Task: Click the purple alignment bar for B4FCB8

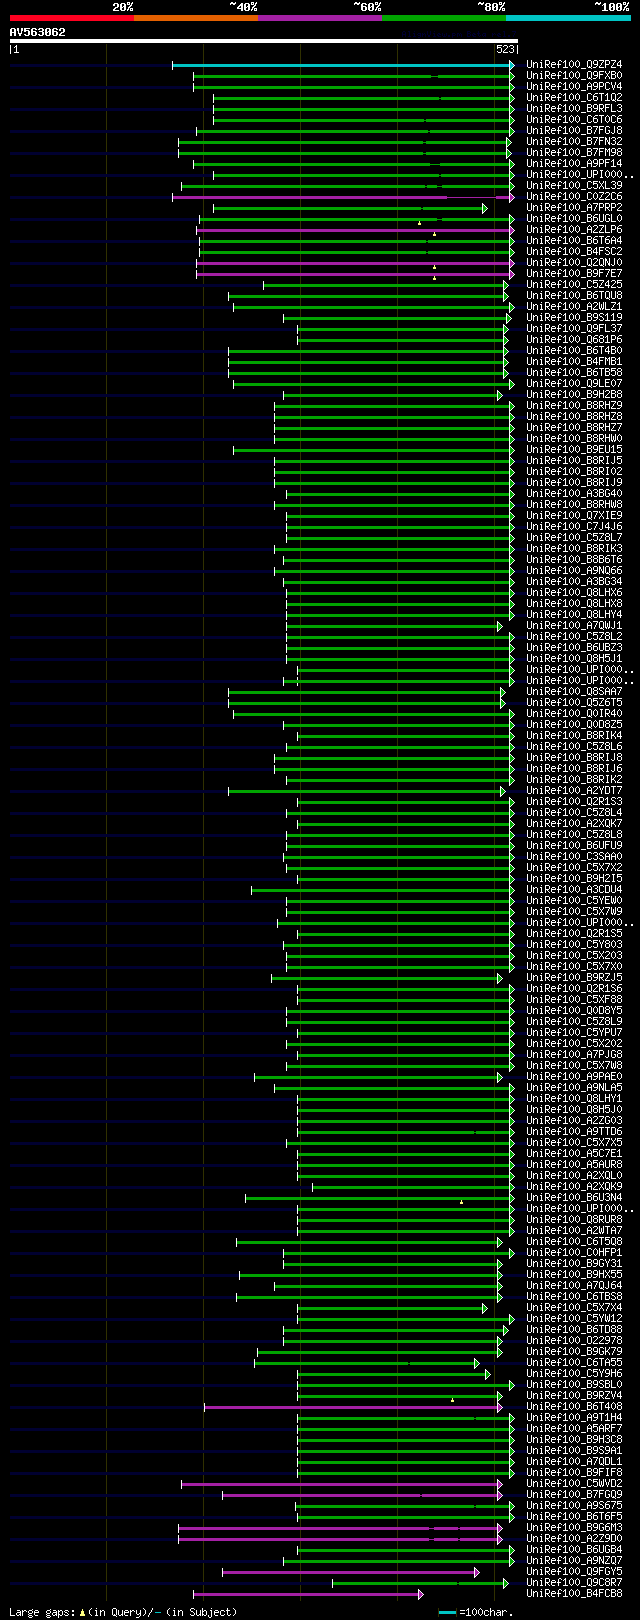Action: tap(308, 1594)
